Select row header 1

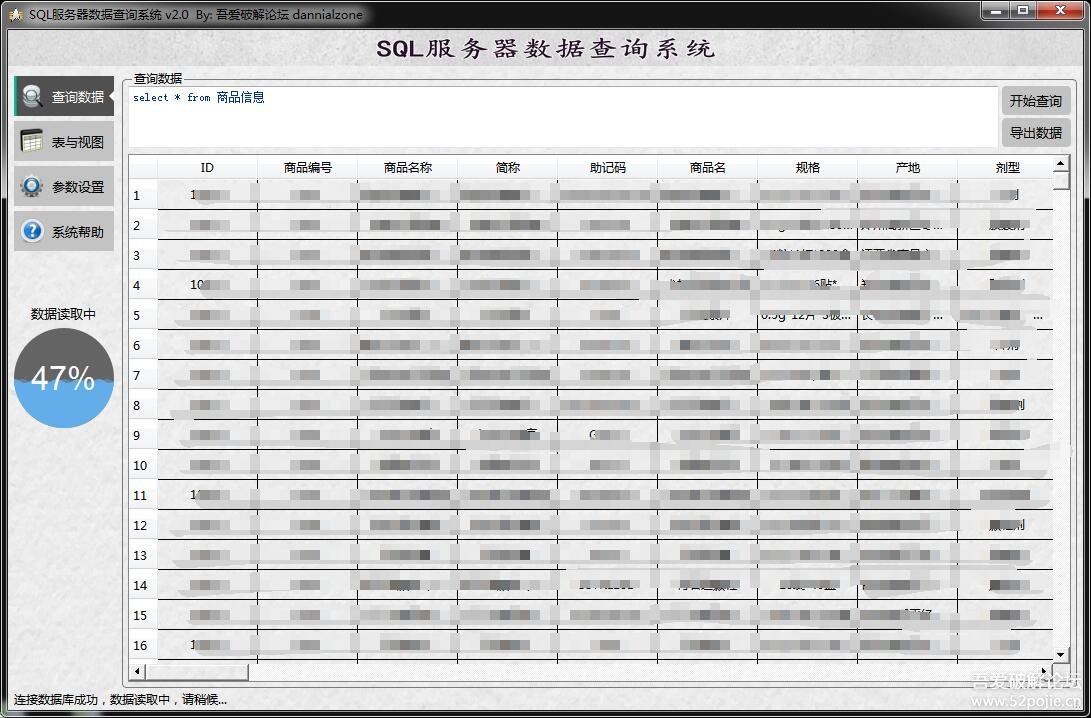143,195
